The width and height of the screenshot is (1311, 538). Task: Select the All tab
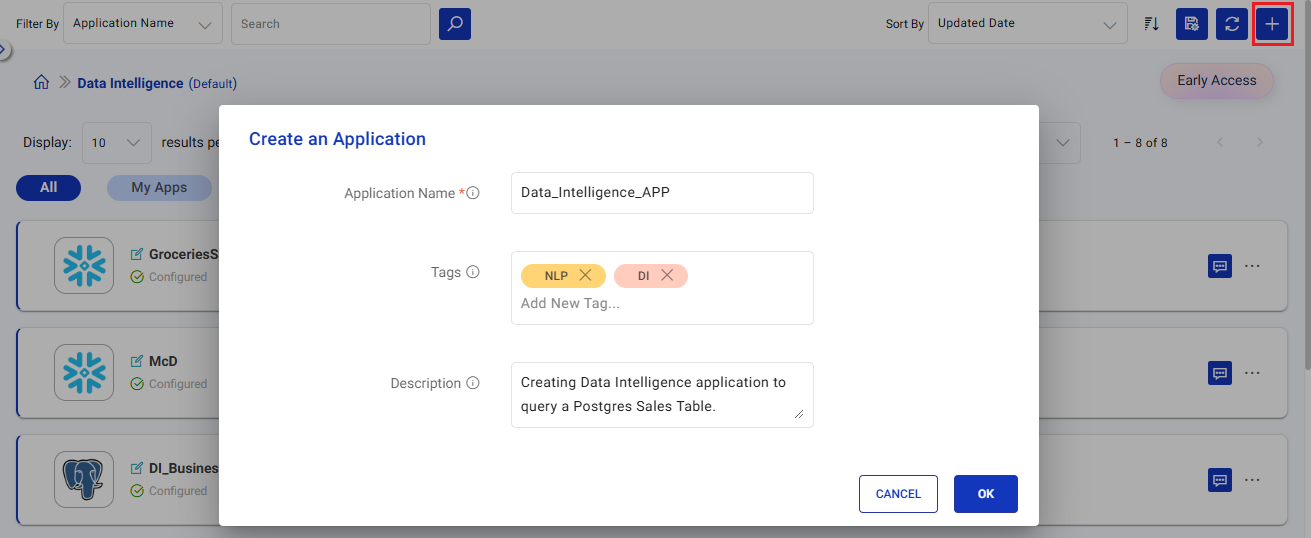coord(48,187)
